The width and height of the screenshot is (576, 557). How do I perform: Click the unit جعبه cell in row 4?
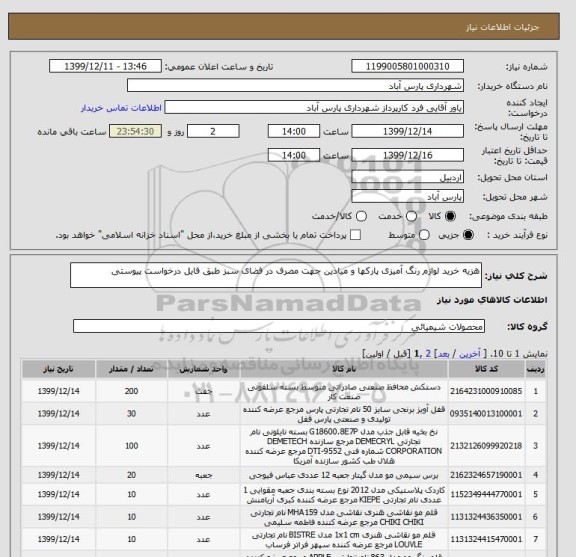[x=204, y=475]
